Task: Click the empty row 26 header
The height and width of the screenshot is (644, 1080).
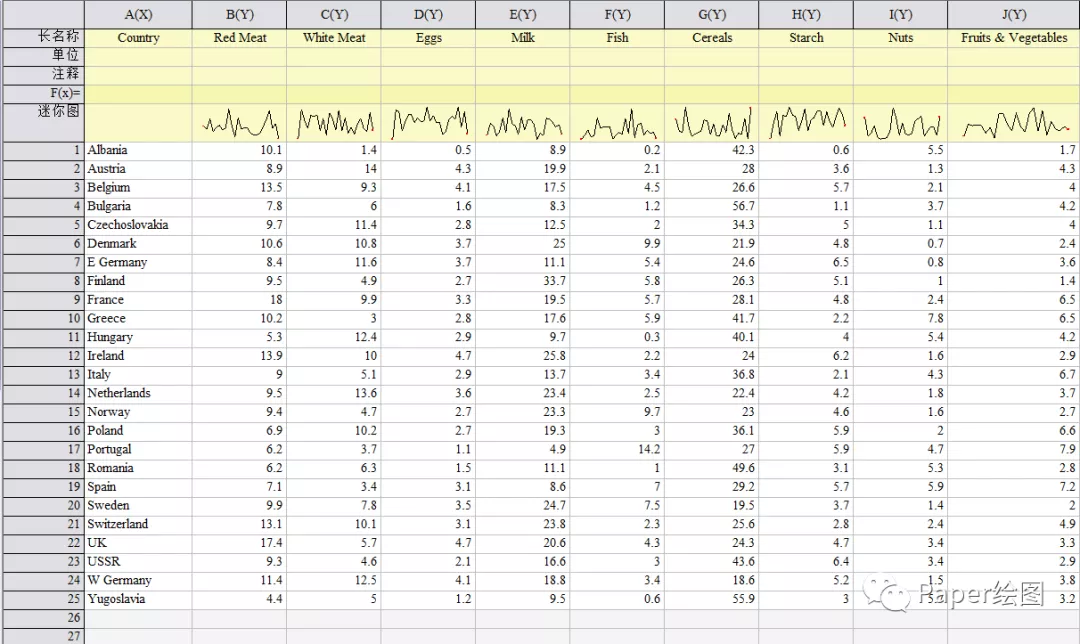Action: coord(42,618)
